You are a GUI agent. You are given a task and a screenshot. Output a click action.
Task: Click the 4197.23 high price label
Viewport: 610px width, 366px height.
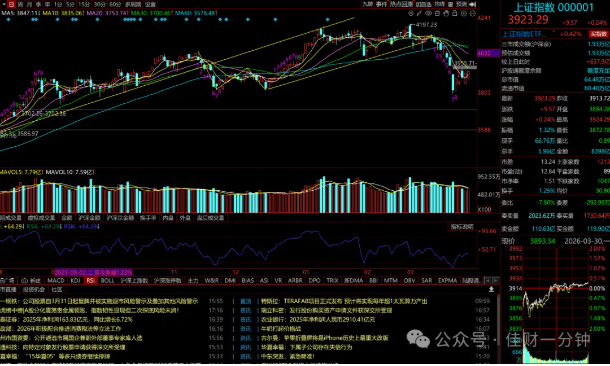pos(426,25)
